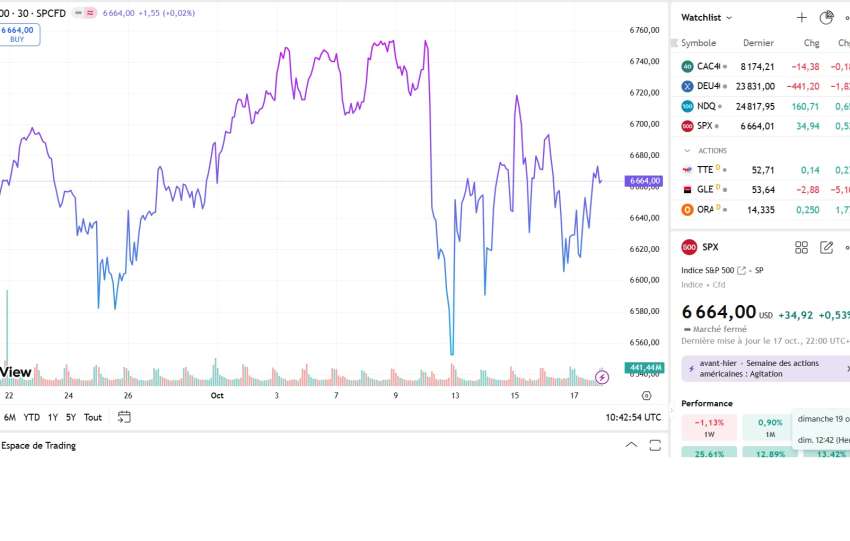Viewport: 850px width, 541px height.
Task: Click the calendar go-to-date icon
Action: pyautogui.click(x=124, y=417)
